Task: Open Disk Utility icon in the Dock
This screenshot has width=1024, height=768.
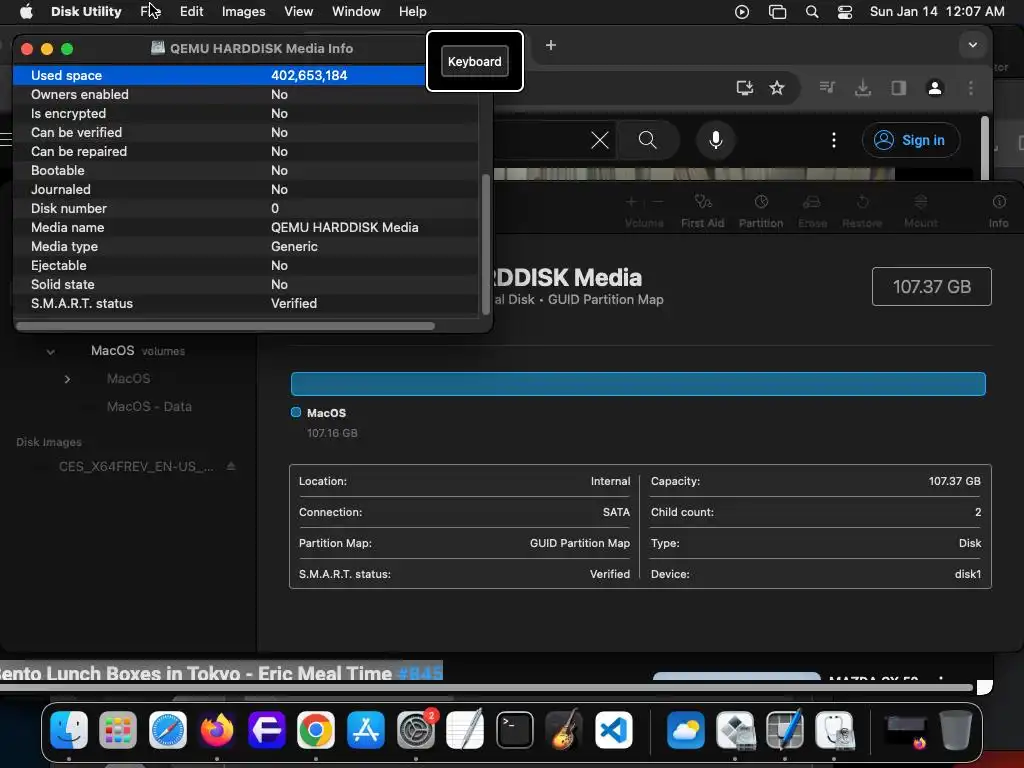Action: click(x=835, y=729)
